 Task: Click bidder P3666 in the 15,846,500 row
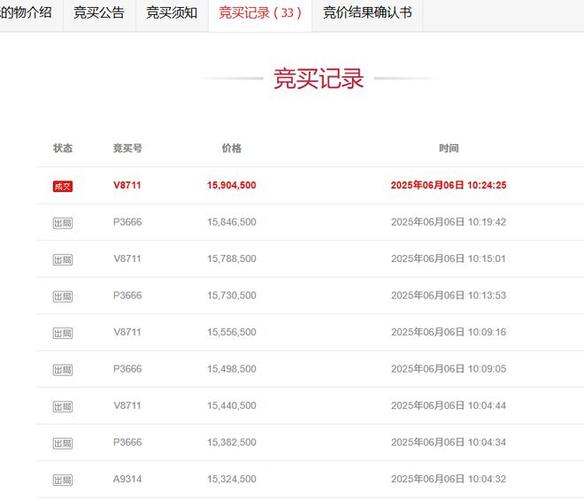127,222
